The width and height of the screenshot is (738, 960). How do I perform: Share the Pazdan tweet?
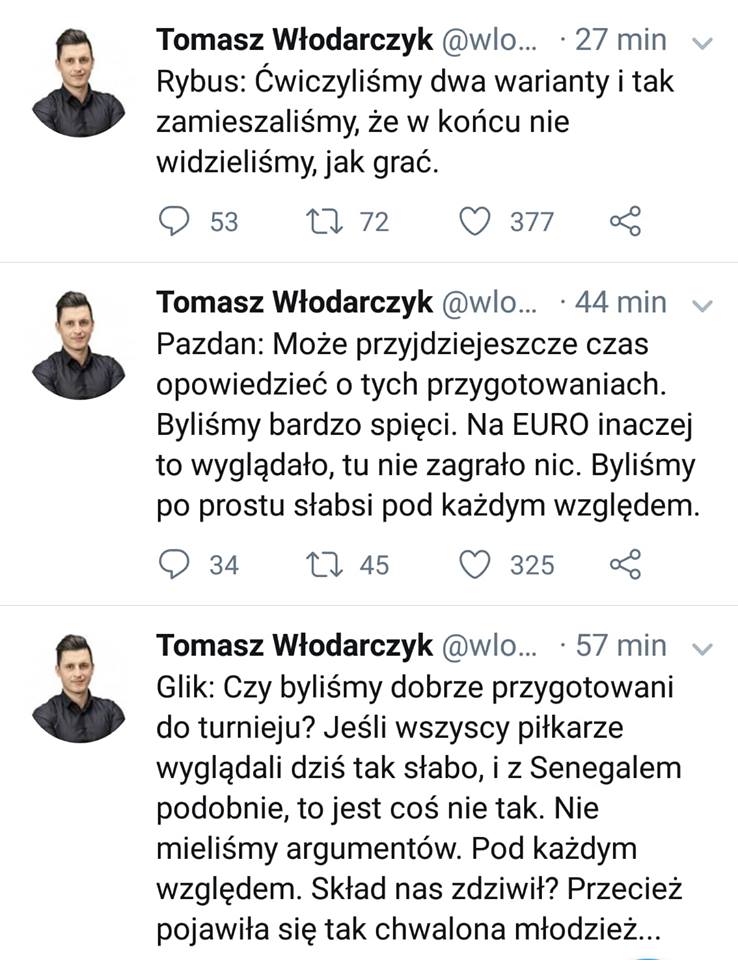tap(625, 564)
